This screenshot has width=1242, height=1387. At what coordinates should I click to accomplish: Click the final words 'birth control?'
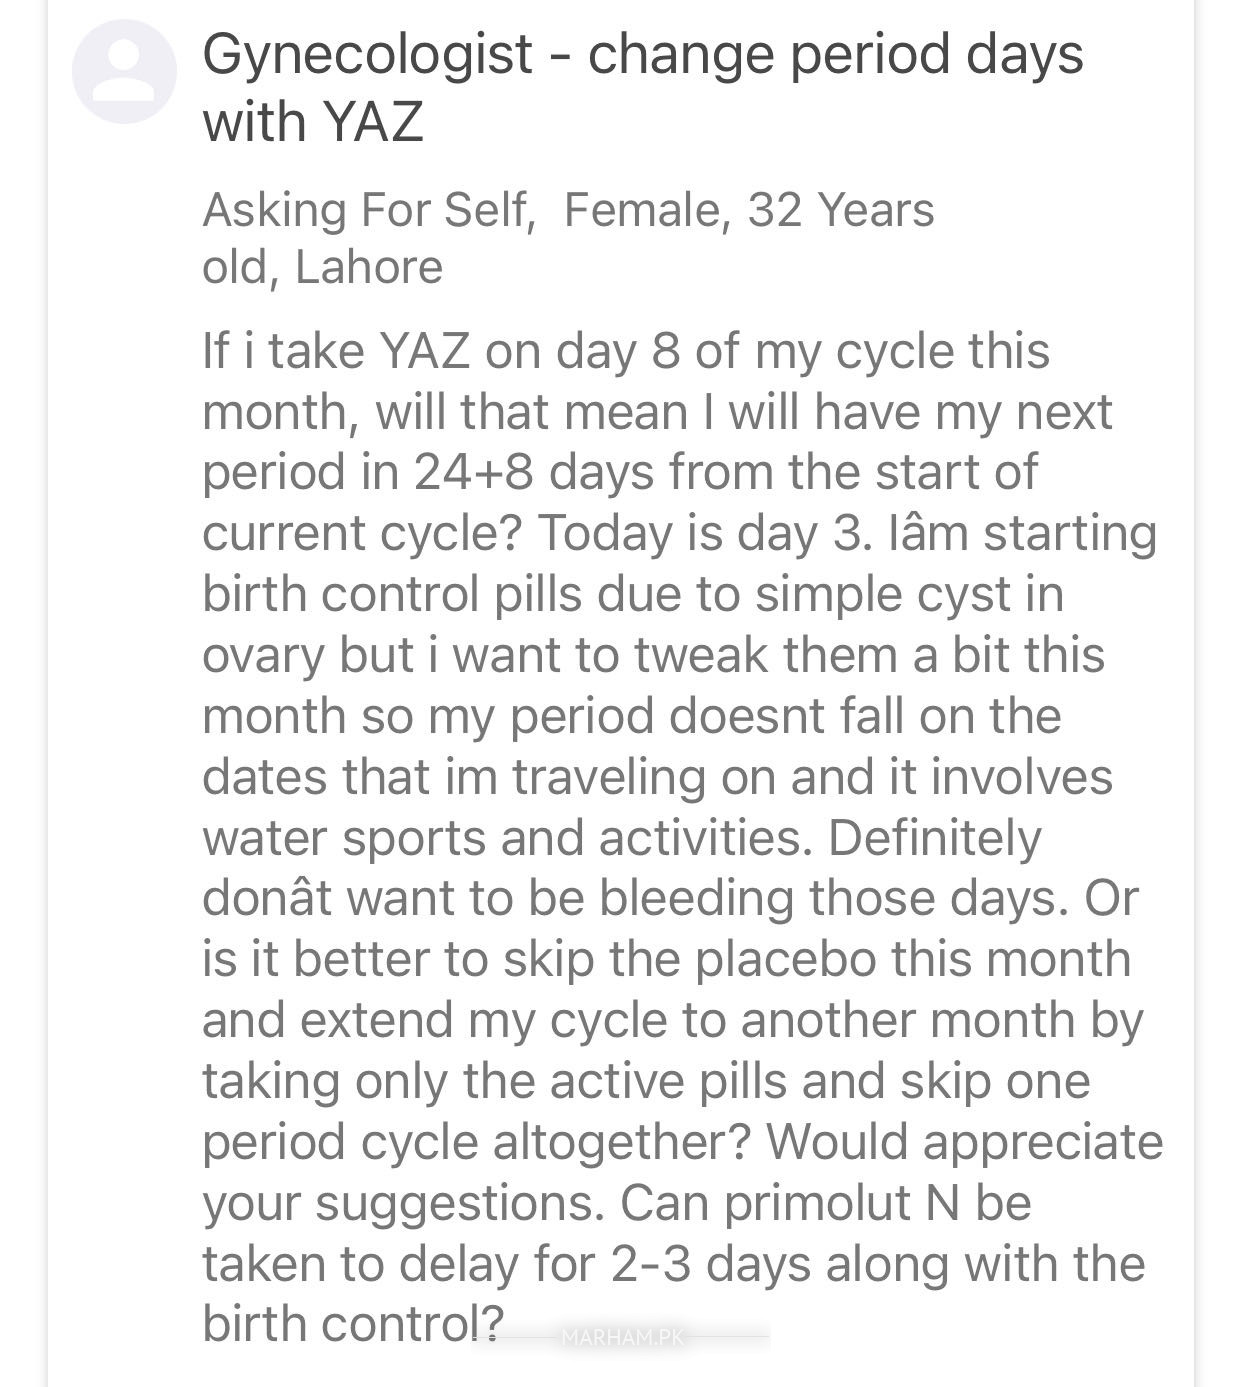[353, 1324]
